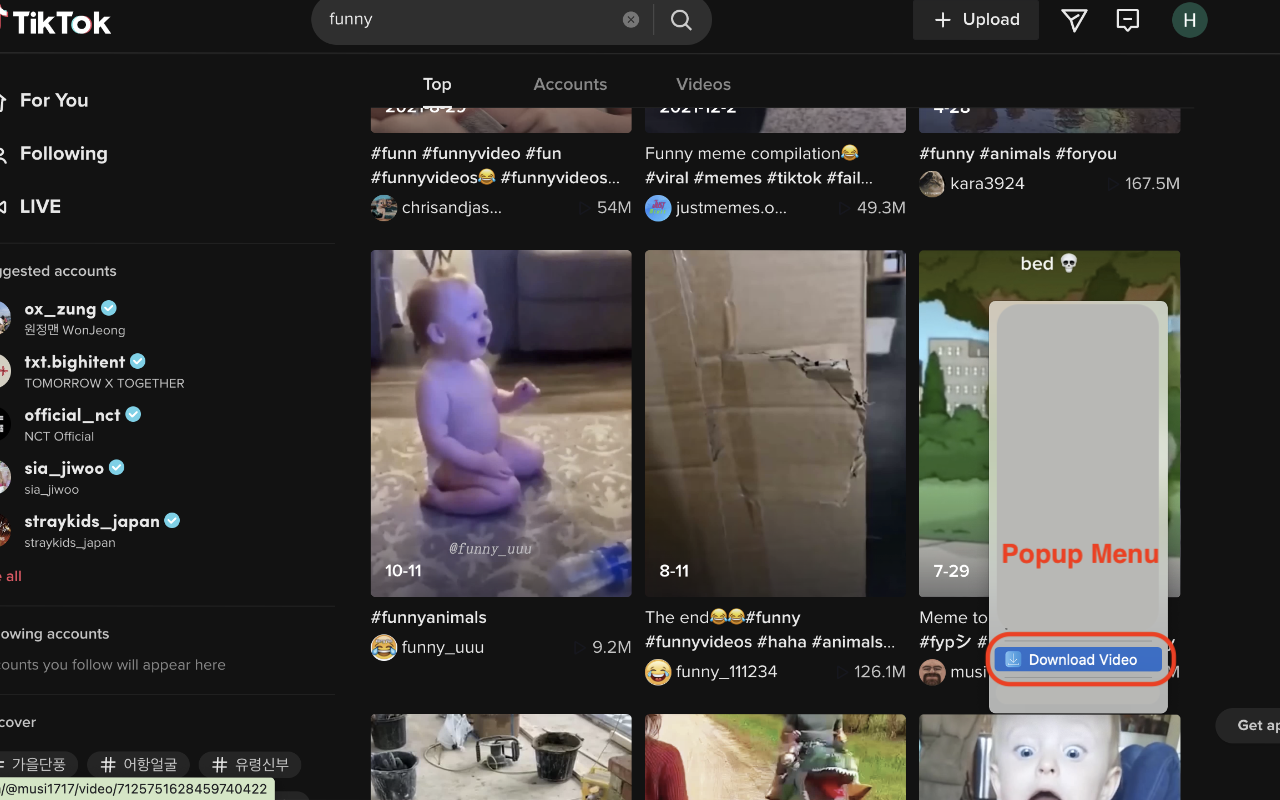The height and width of the screenshot is (800, 1280).
Task: Open your profile avatar in the header
Action: point(1189,19)
